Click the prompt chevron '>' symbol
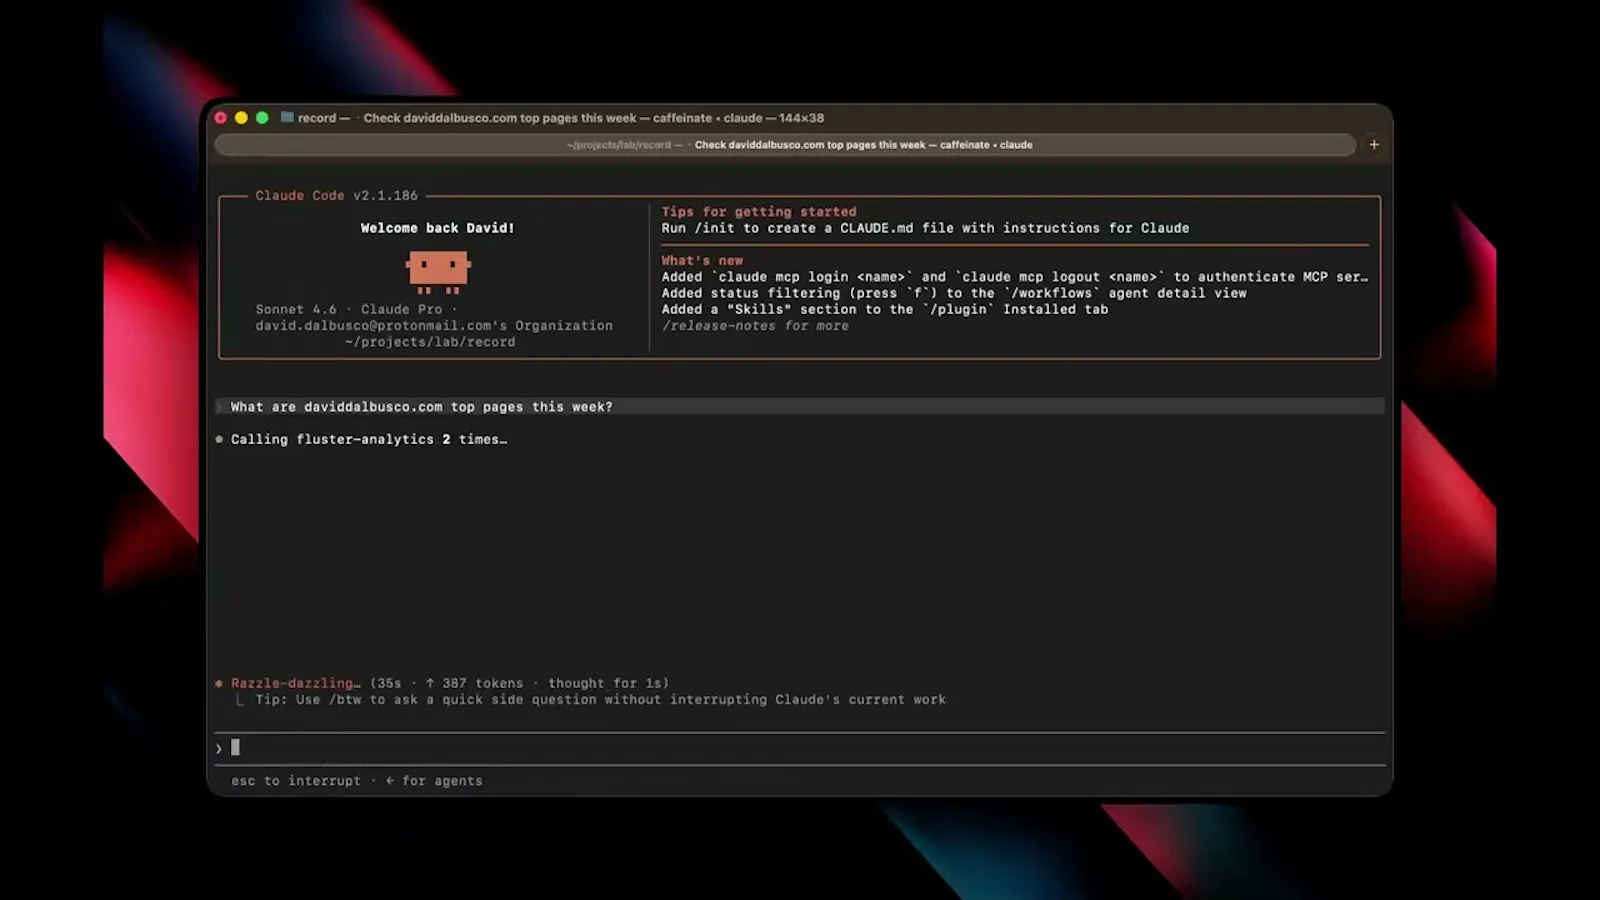 219,748
